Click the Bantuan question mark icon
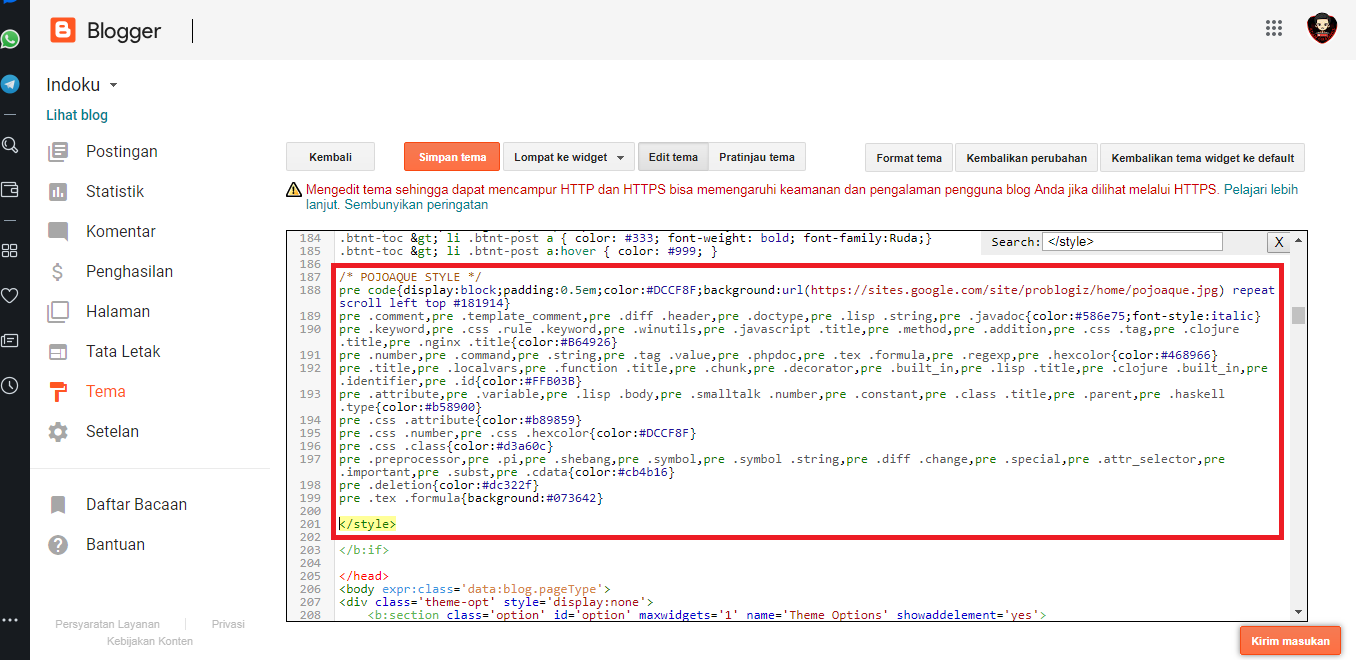The width and height of the screenshot is (1356, 660). pyautogui.click(x=58, y=545)
